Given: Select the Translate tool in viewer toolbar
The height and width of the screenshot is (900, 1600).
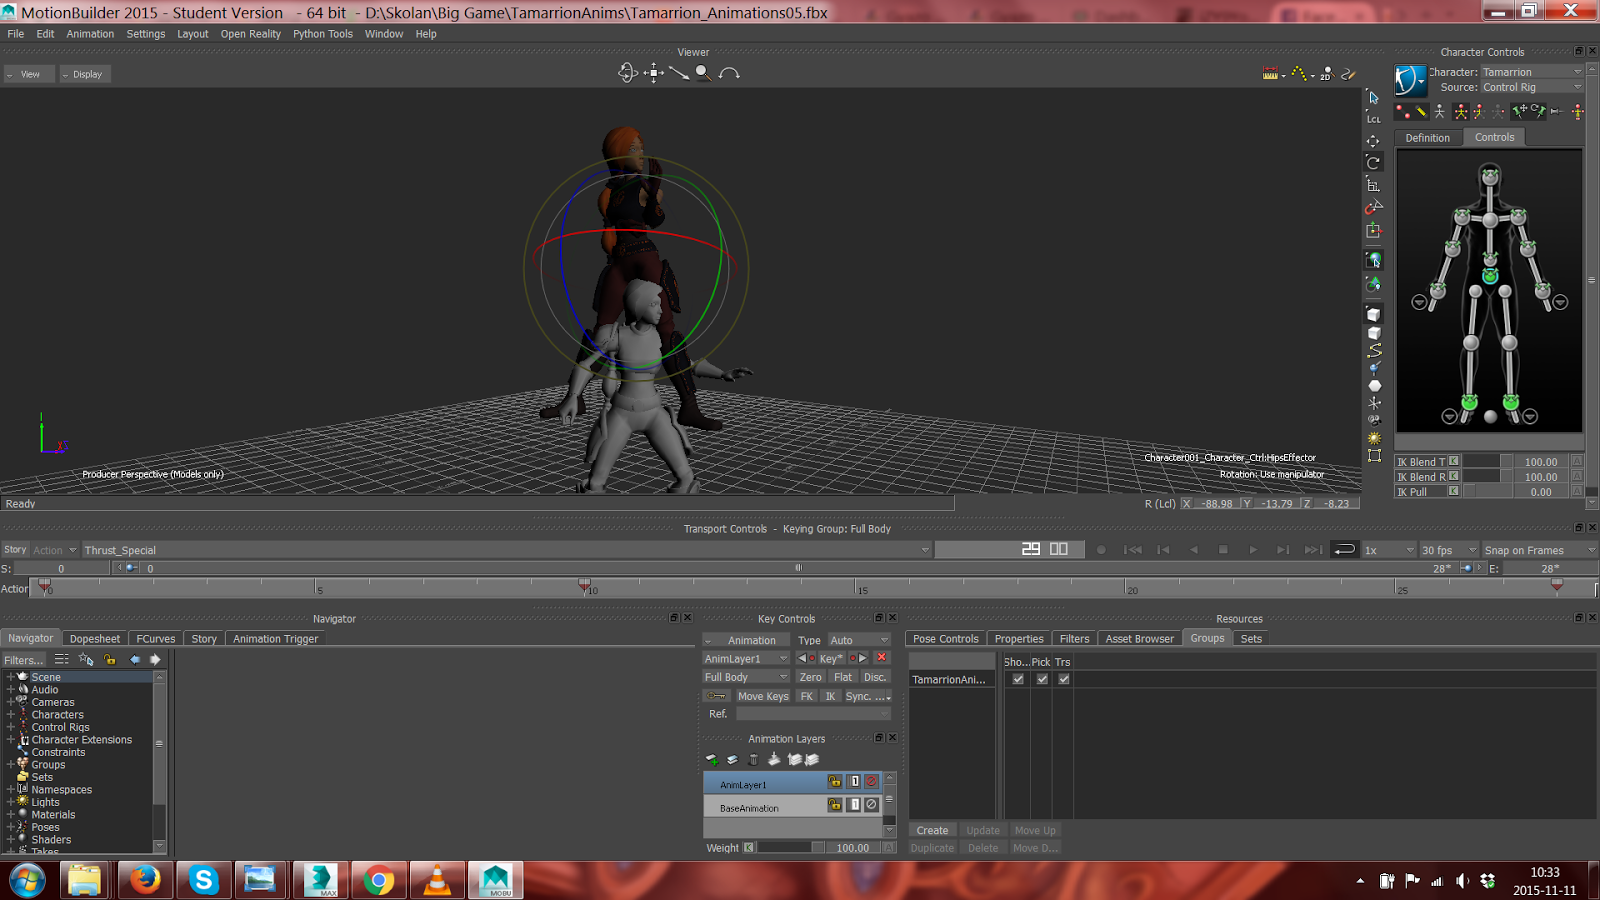Looking at the screenshot, I should pos(1374,141).
